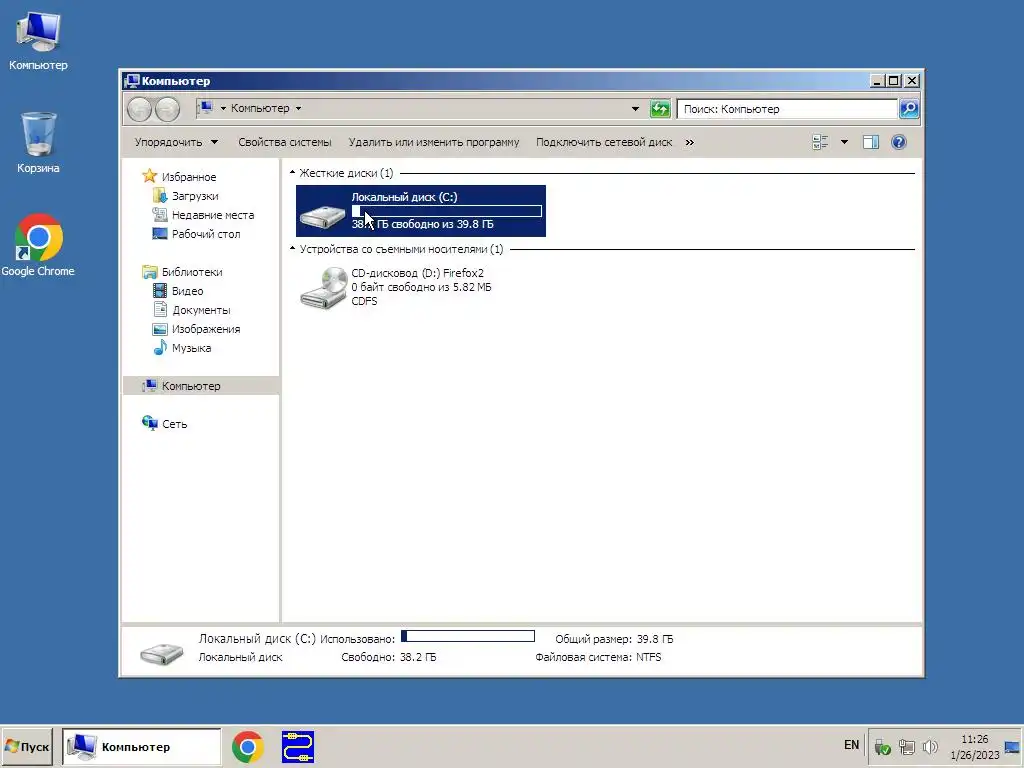Click the Back navigation arrow button

139,109
